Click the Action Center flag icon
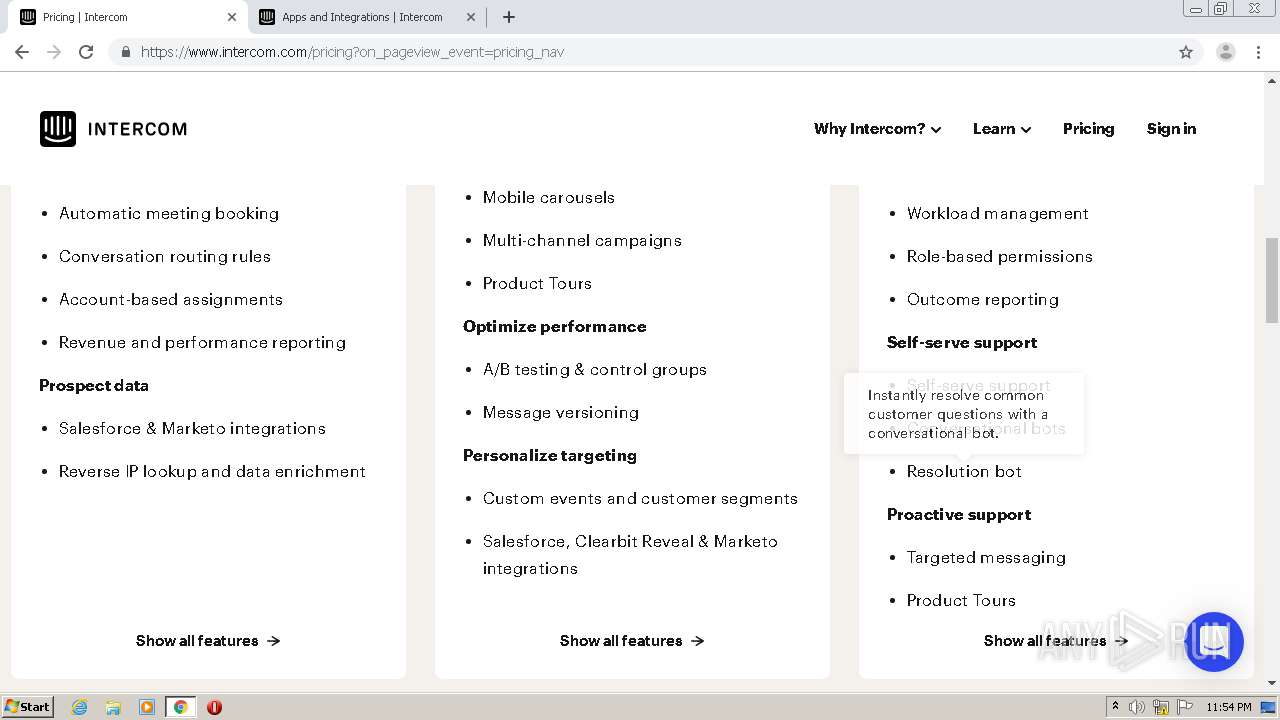This screenshot has height=720, width=1280. click(1185, 707)
